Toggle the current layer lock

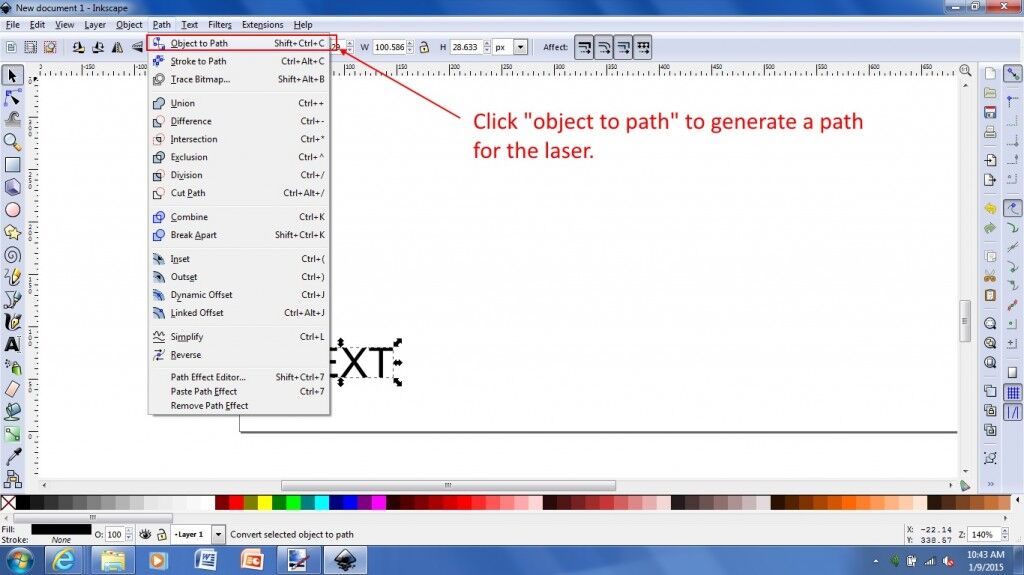pos(161,535)
